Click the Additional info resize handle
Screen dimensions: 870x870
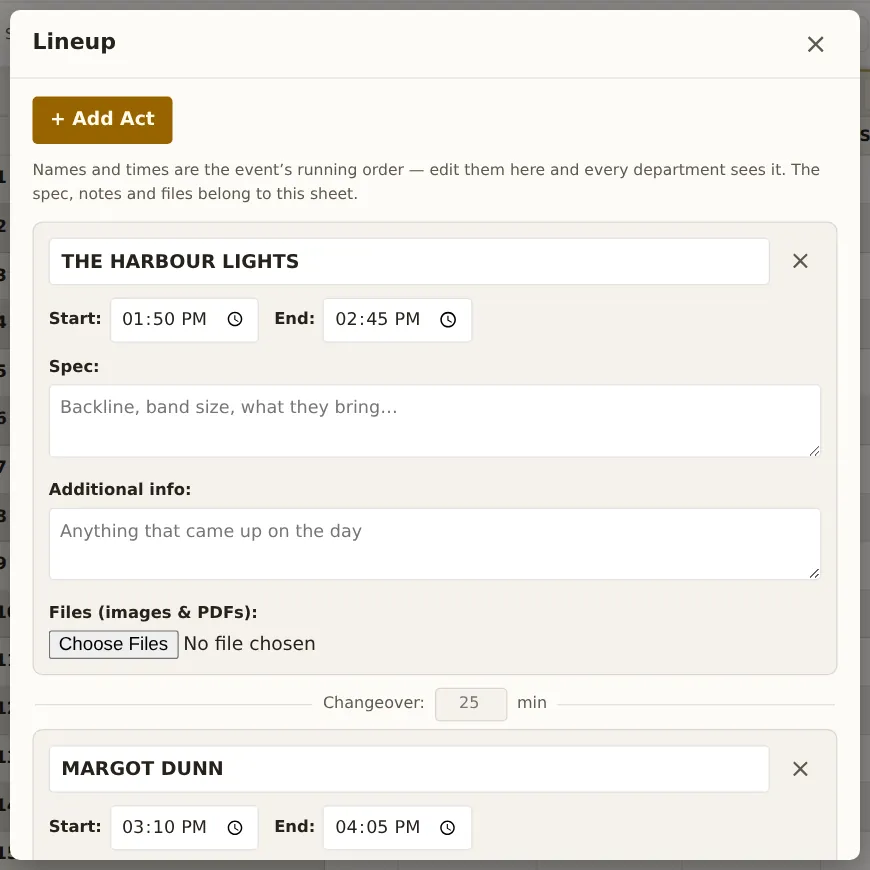click(814, 574)
